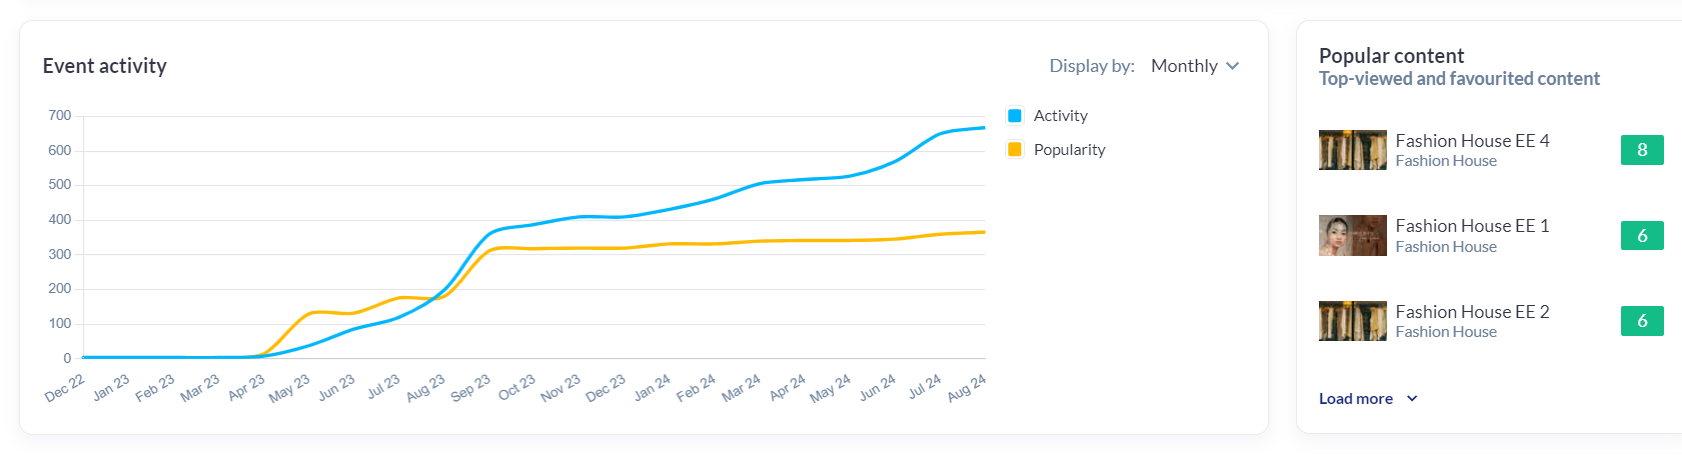Expand more popular content with Load more
1682x456 pixels.
pos(1355,399)
